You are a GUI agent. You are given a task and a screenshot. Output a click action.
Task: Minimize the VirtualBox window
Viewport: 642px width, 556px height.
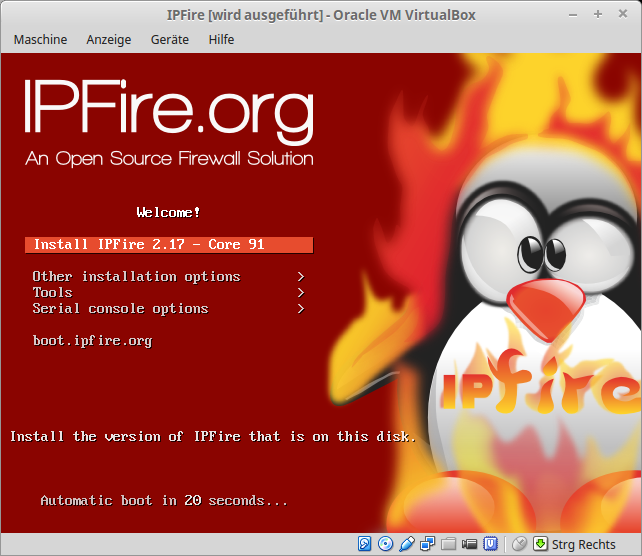tap(573, 15)
